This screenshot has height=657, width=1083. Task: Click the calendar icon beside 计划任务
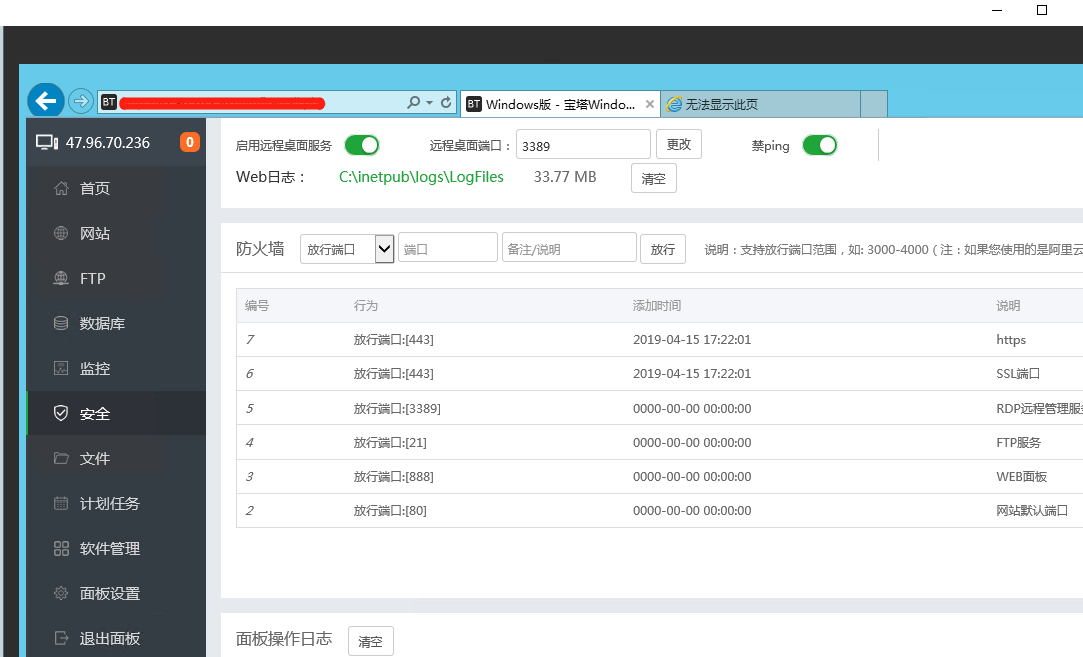(61, 503)
